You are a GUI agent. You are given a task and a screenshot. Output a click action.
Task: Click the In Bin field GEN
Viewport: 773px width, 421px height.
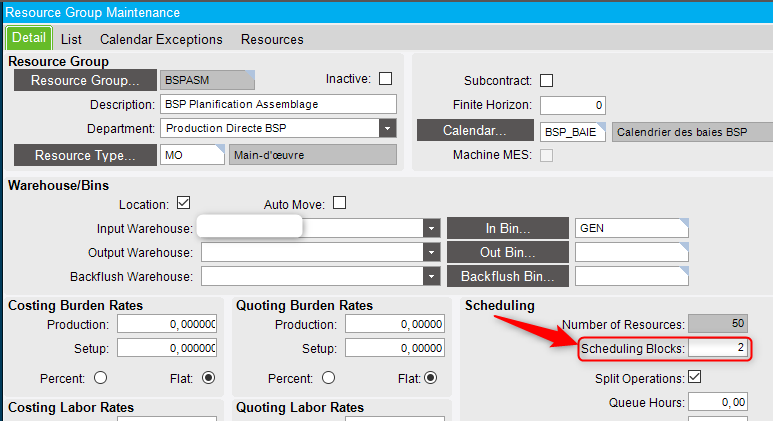[632, 228]
